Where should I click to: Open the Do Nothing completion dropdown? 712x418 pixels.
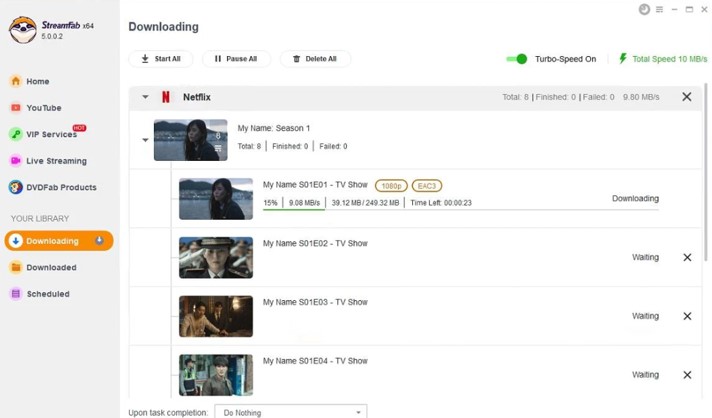click(291, 411)
